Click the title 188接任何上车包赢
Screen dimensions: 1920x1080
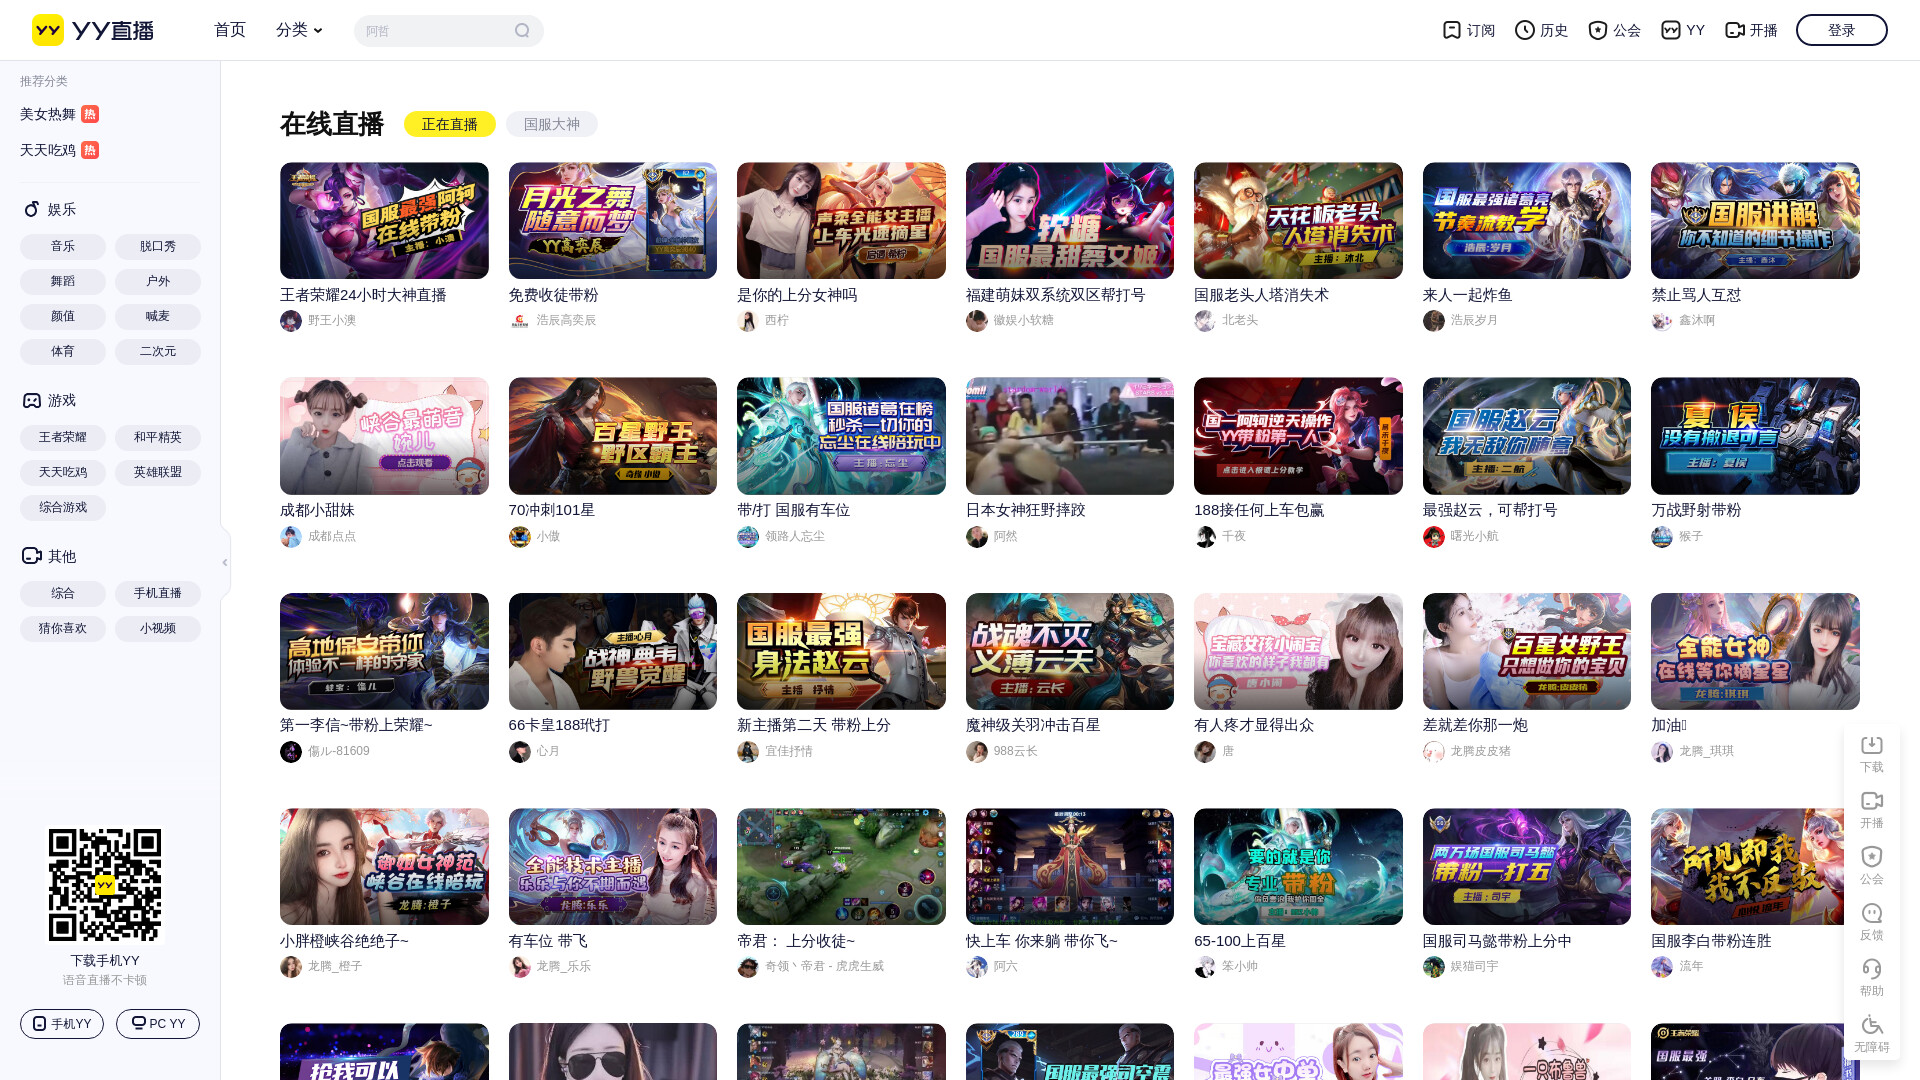click(1258, 510)
